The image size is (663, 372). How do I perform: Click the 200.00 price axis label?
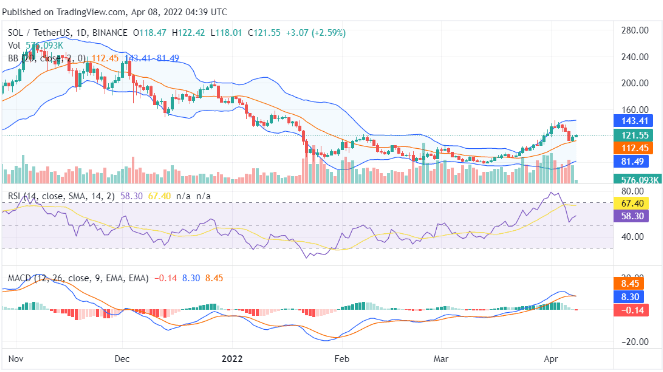point(635,83)
